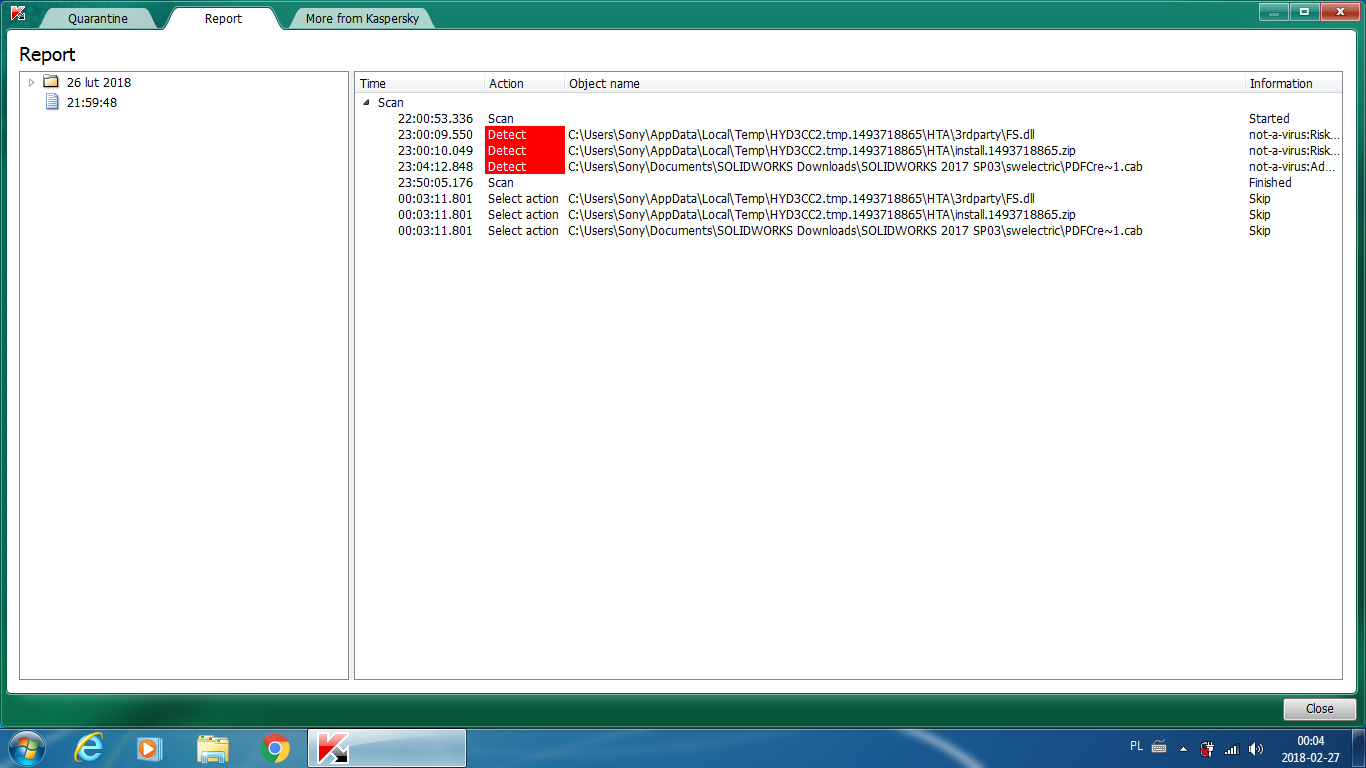Click the Finished status text
Screen dimensions: 1366x768
click(x=1270, y=182)
